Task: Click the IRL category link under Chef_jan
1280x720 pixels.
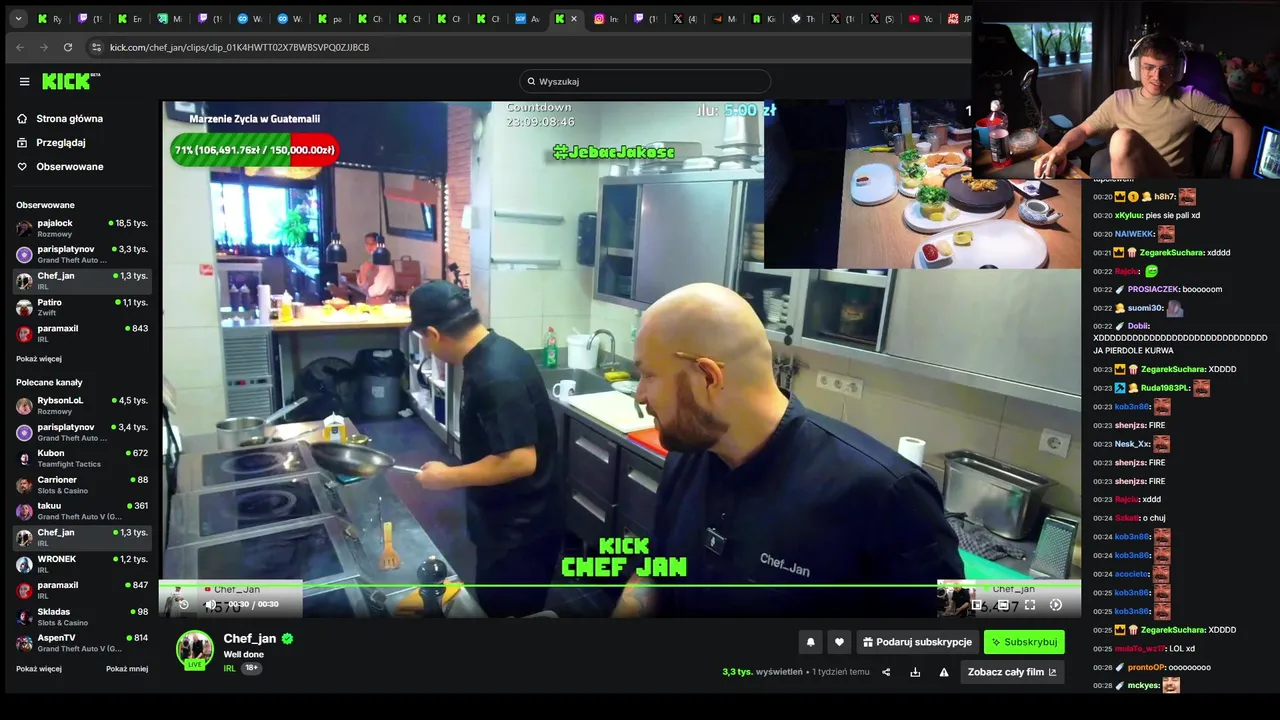Action: click(x=229, y=668)
